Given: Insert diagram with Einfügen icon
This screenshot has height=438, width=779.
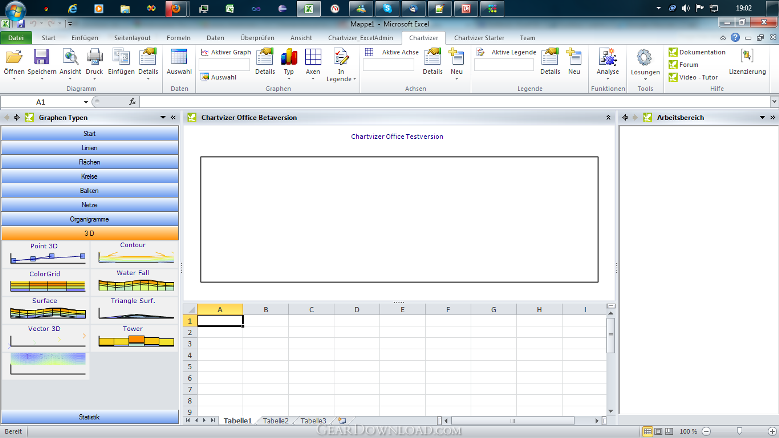Looking at the screenshot, I should pos(121,62).
